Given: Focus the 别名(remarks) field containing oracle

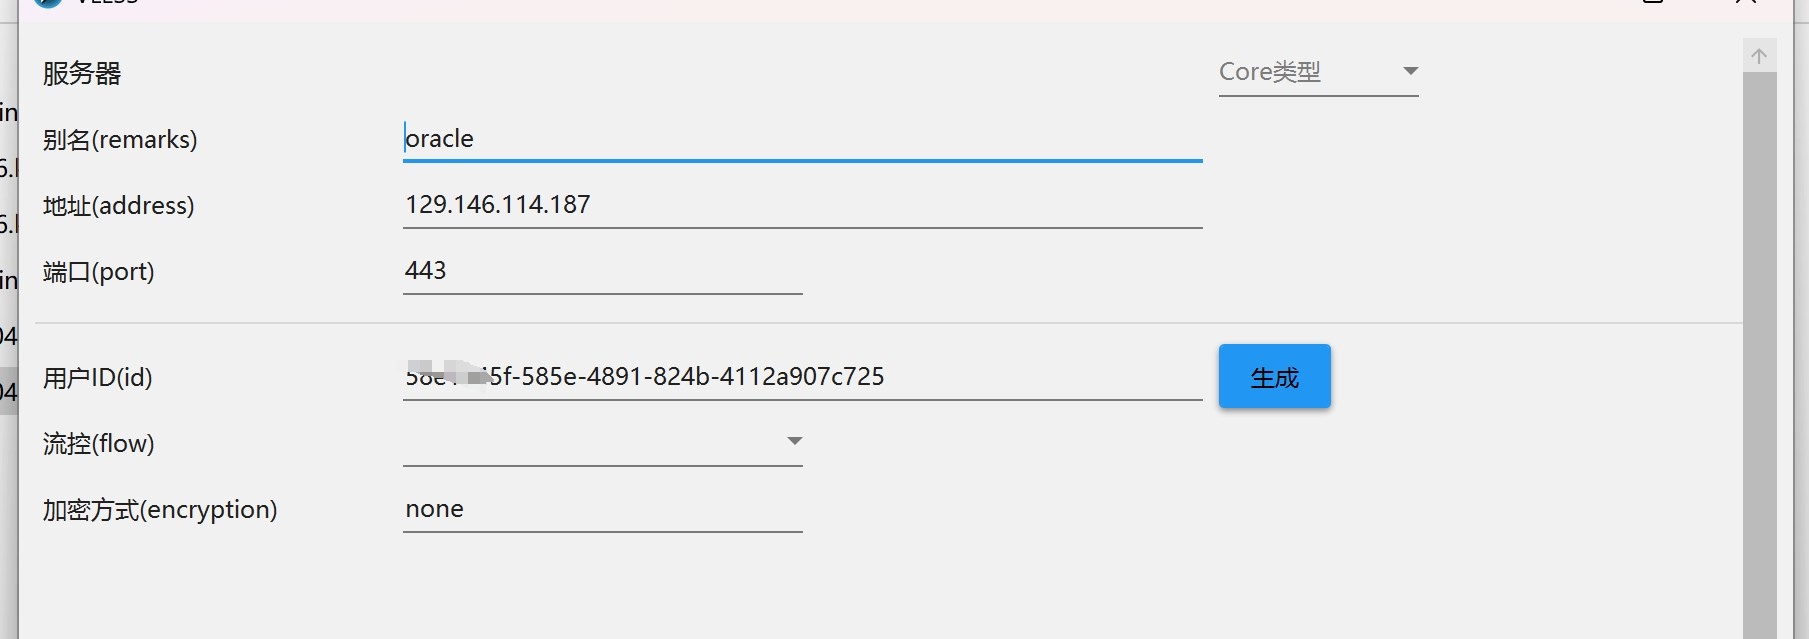Looking at the screenshot, I should tap(802, 139).
